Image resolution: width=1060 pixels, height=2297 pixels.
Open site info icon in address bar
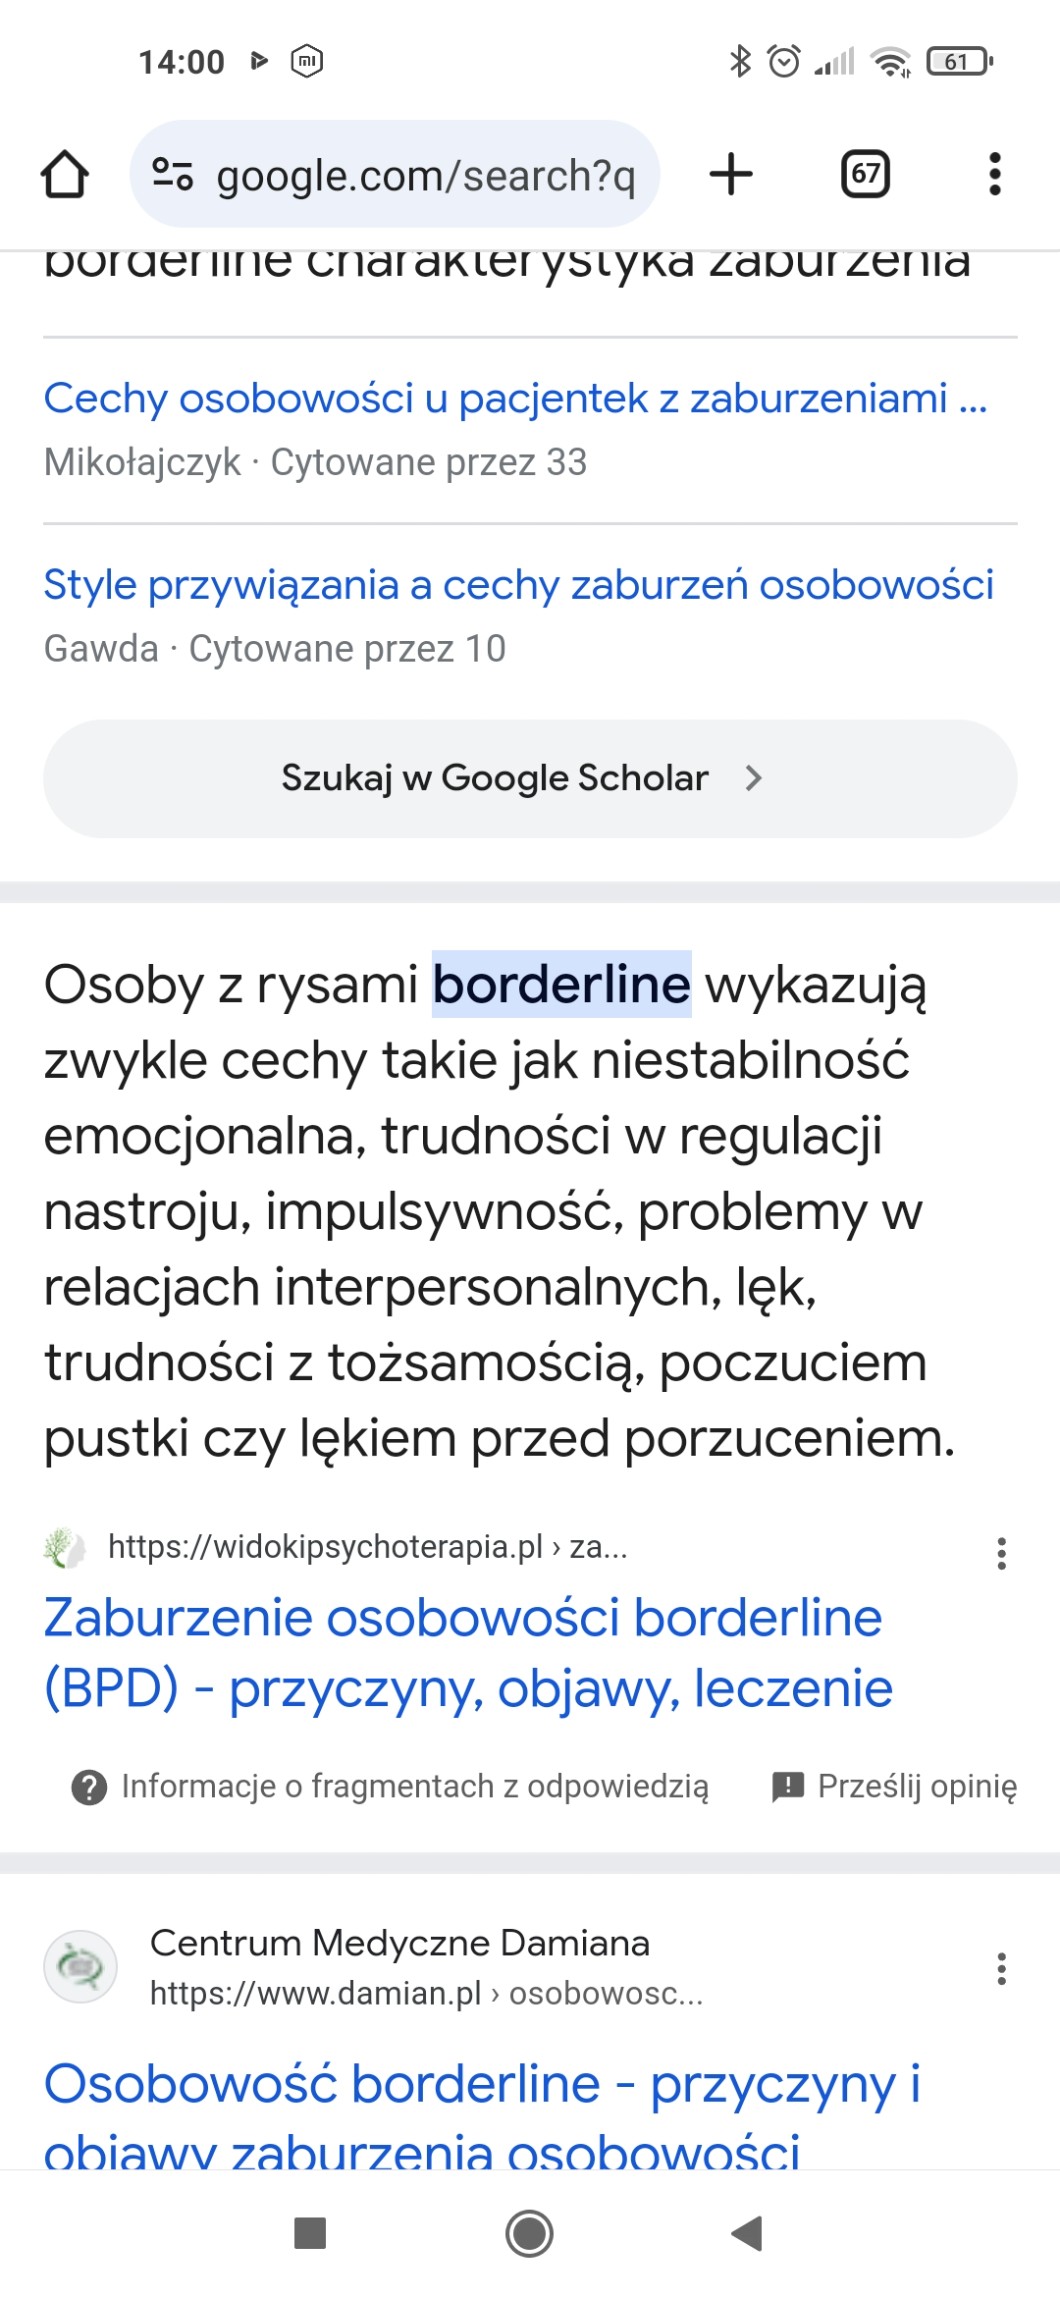click(x=172, y=175)
